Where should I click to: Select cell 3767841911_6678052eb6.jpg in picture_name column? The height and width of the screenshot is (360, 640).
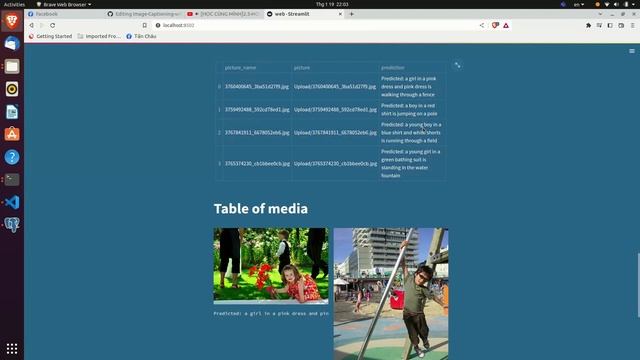[x=257, y=133]
